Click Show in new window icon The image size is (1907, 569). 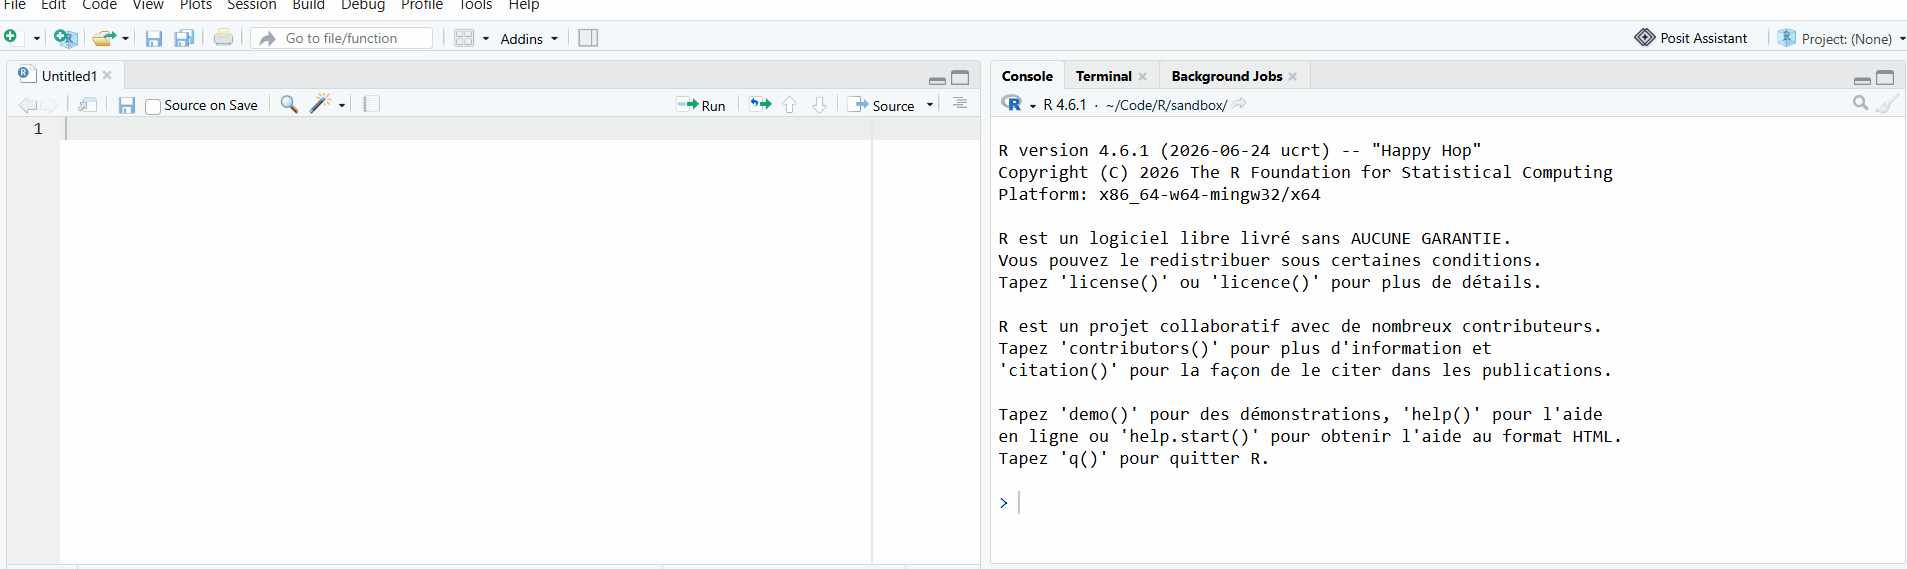coord(88,105)
